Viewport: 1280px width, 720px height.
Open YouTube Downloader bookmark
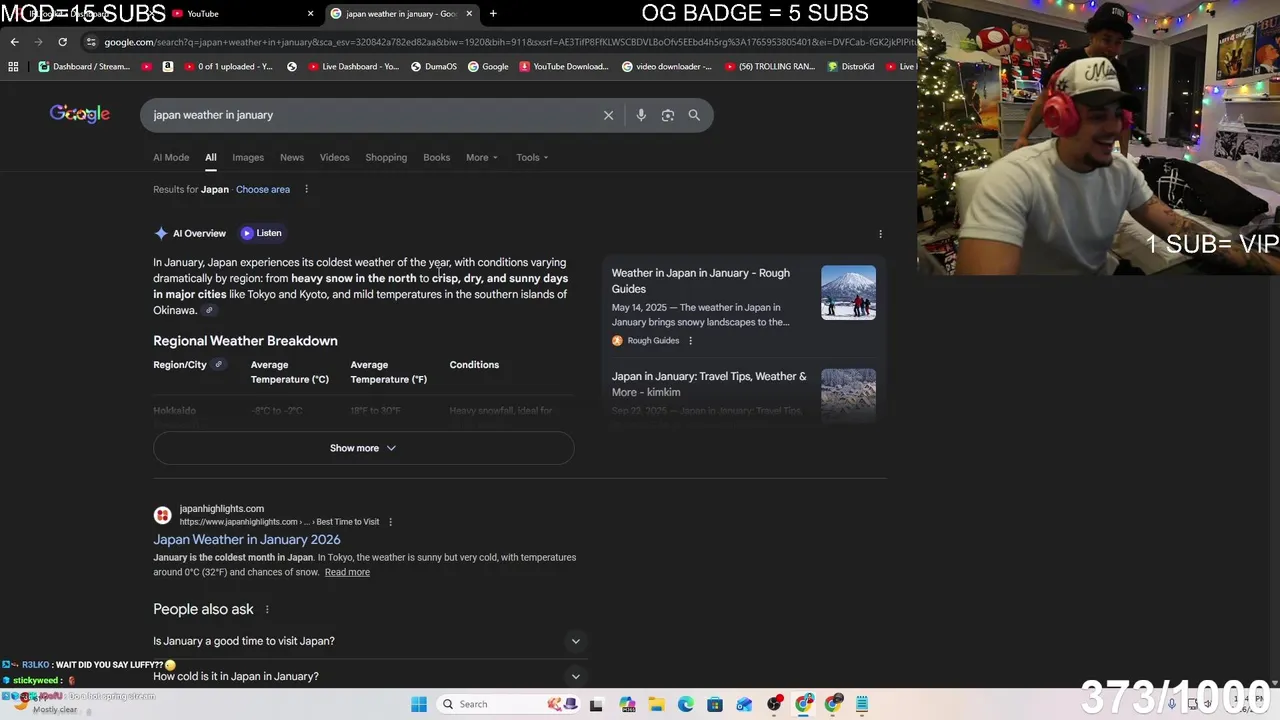click(564, 67)
